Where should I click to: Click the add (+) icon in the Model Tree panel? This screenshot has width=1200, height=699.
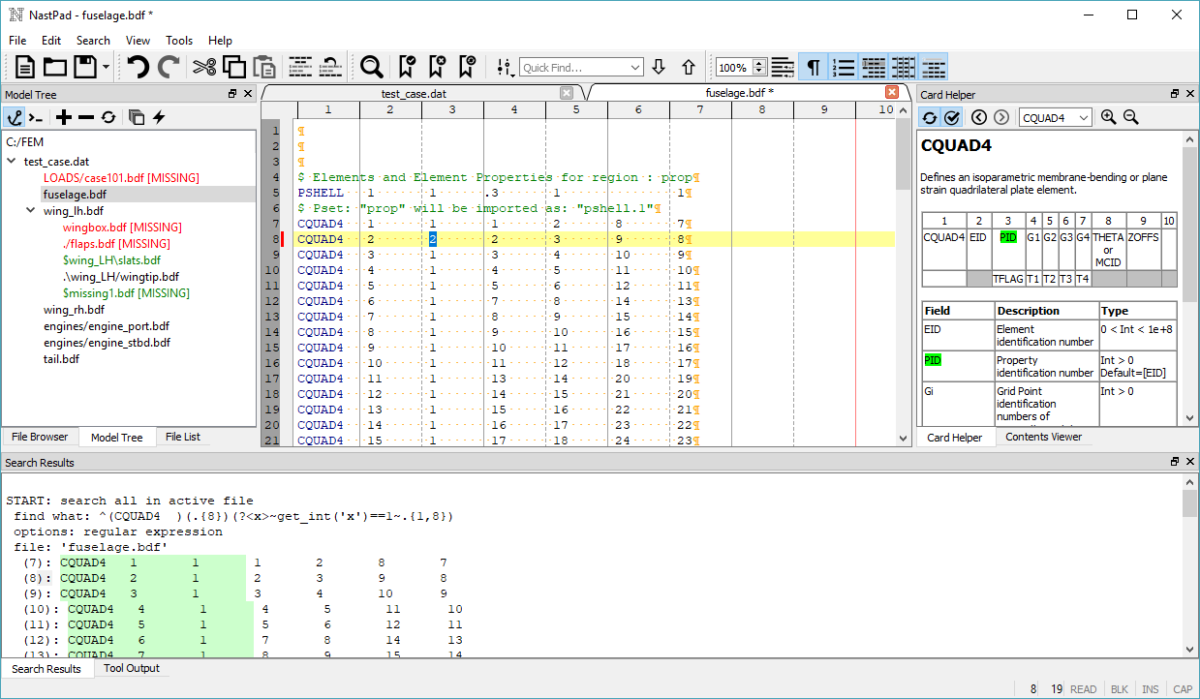(63, 117)
